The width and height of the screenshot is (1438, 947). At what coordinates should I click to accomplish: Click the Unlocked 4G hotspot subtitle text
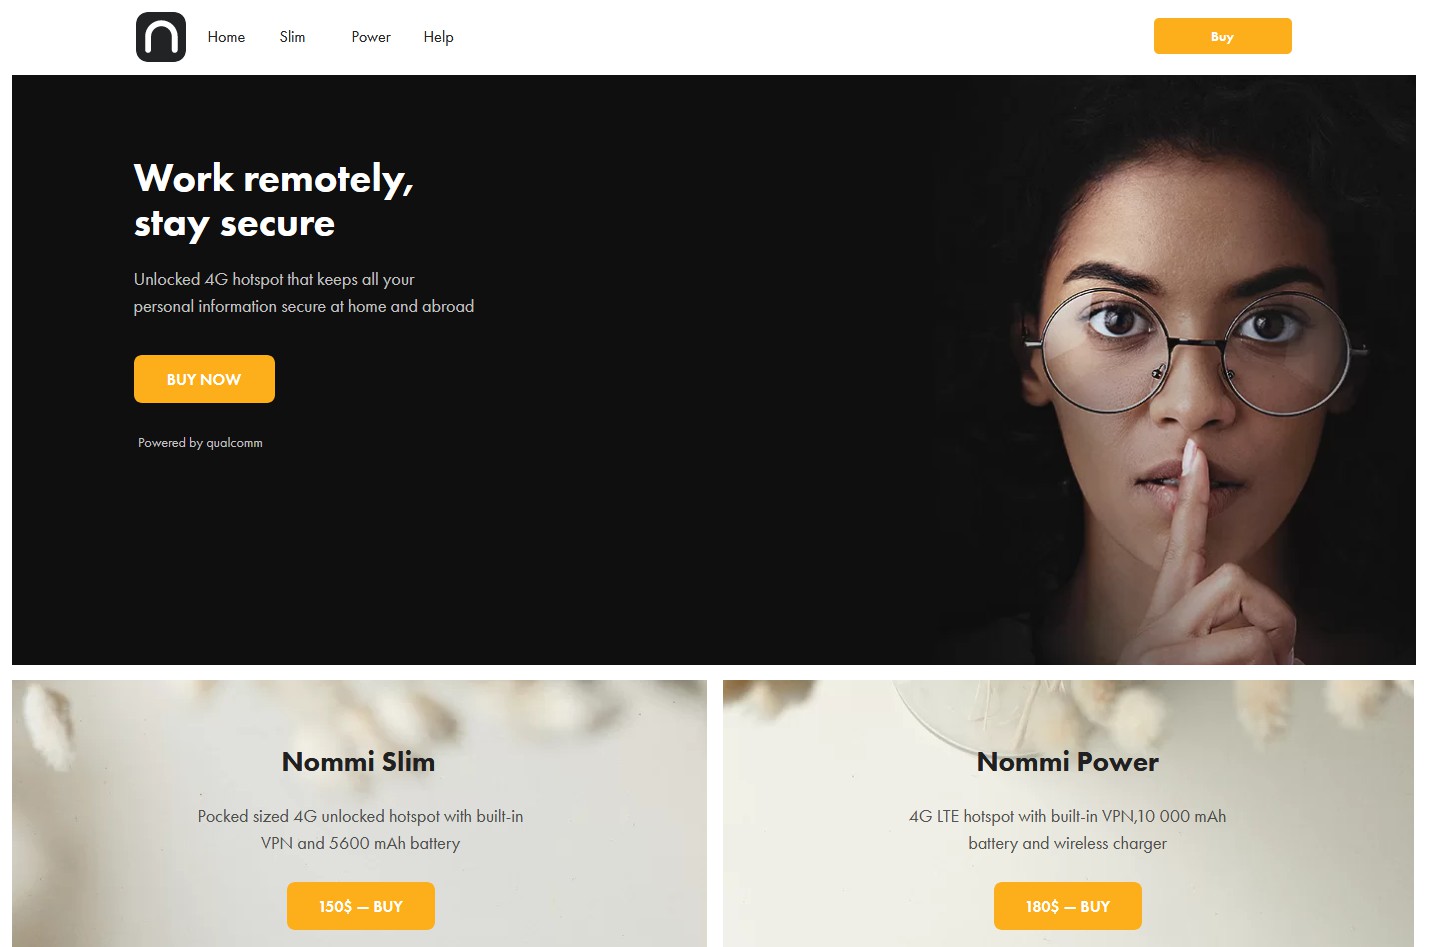click(304, 293)
